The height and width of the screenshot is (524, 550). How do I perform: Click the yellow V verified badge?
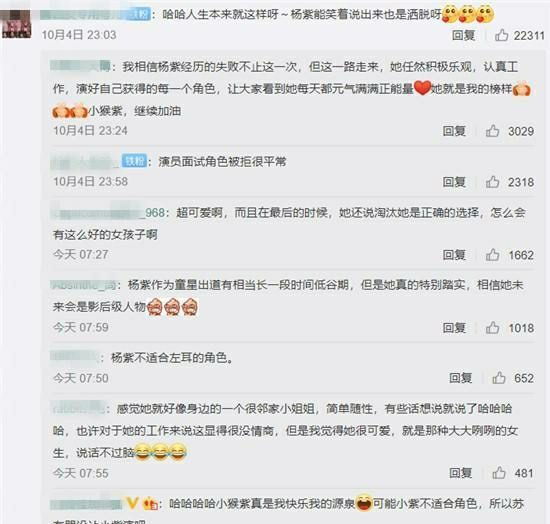click(132, 504)
